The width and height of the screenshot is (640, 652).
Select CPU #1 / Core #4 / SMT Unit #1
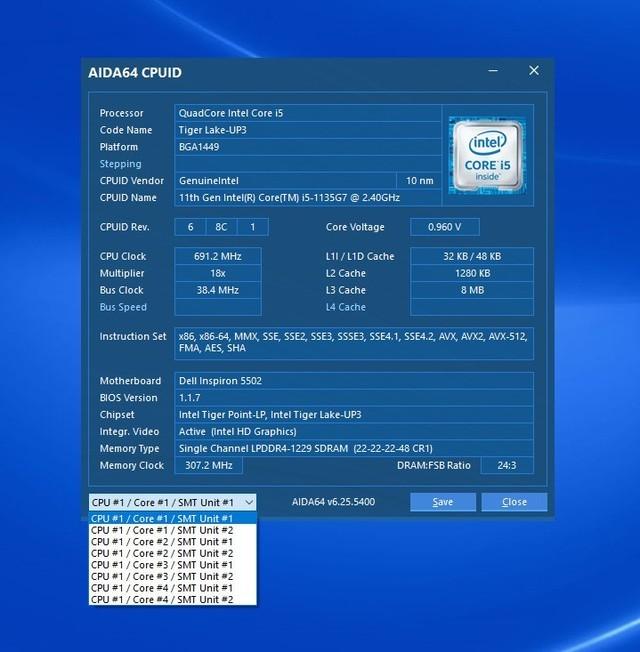pos(173,588)
